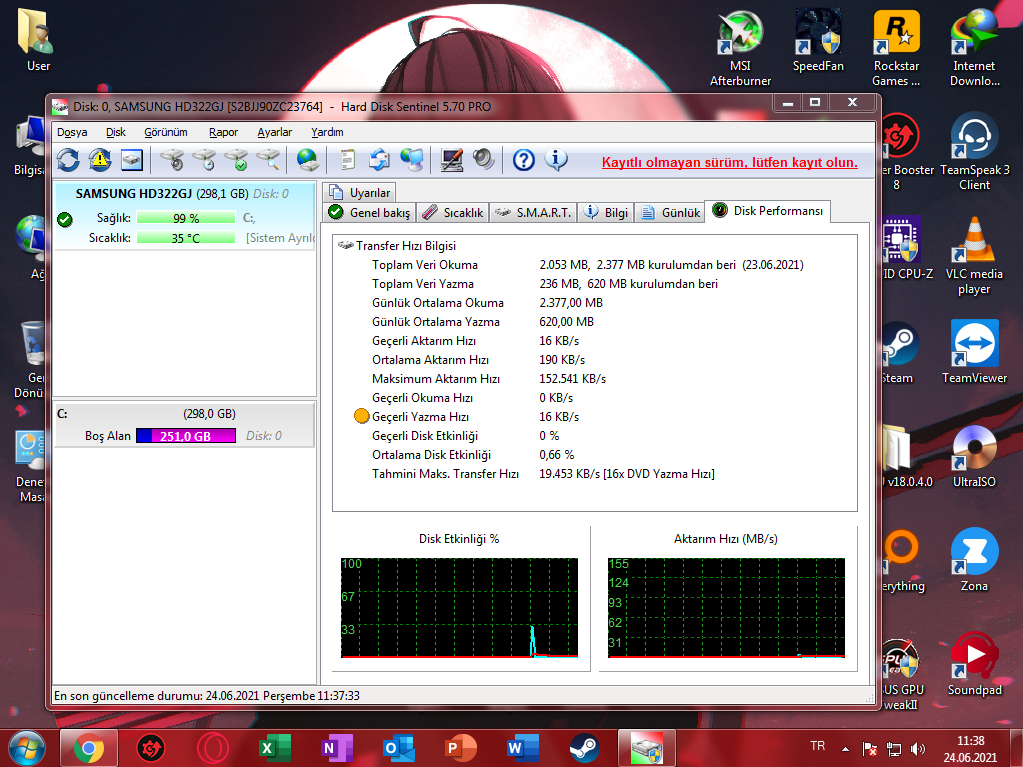Launch Chrome from the taskbar
The image size is (1023, 767).
89,748
